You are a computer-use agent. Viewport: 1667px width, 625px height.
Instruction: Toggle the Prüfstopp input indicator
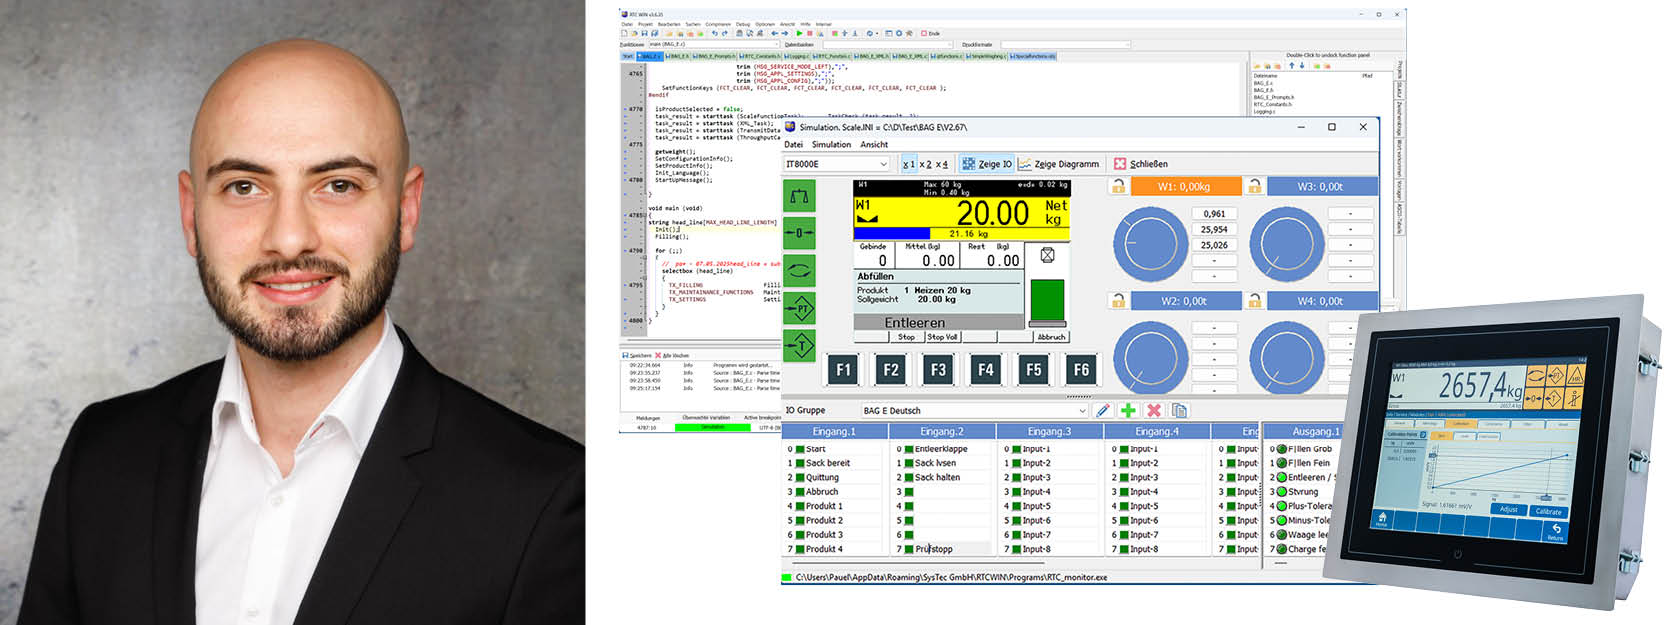pyautogui.click(x=909, y=549)
